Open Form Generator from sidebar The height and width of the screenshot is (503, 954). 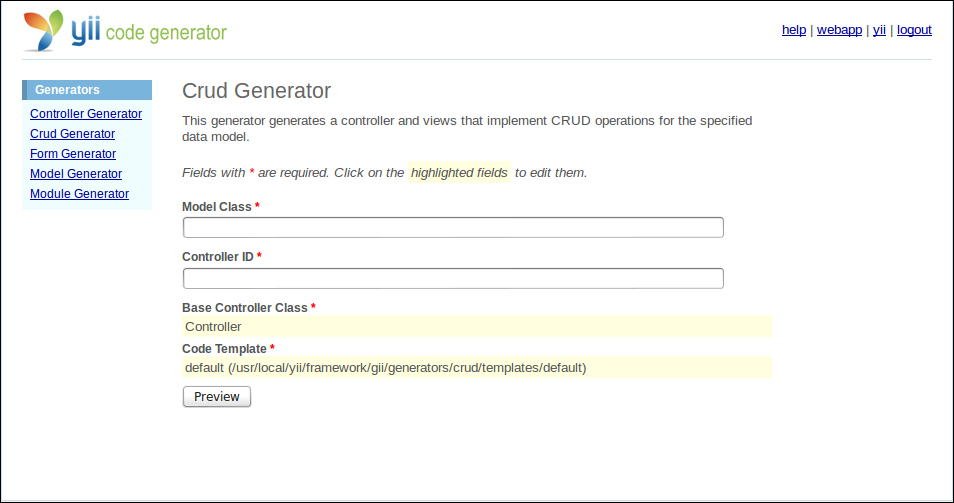click(x=73, y=154)
